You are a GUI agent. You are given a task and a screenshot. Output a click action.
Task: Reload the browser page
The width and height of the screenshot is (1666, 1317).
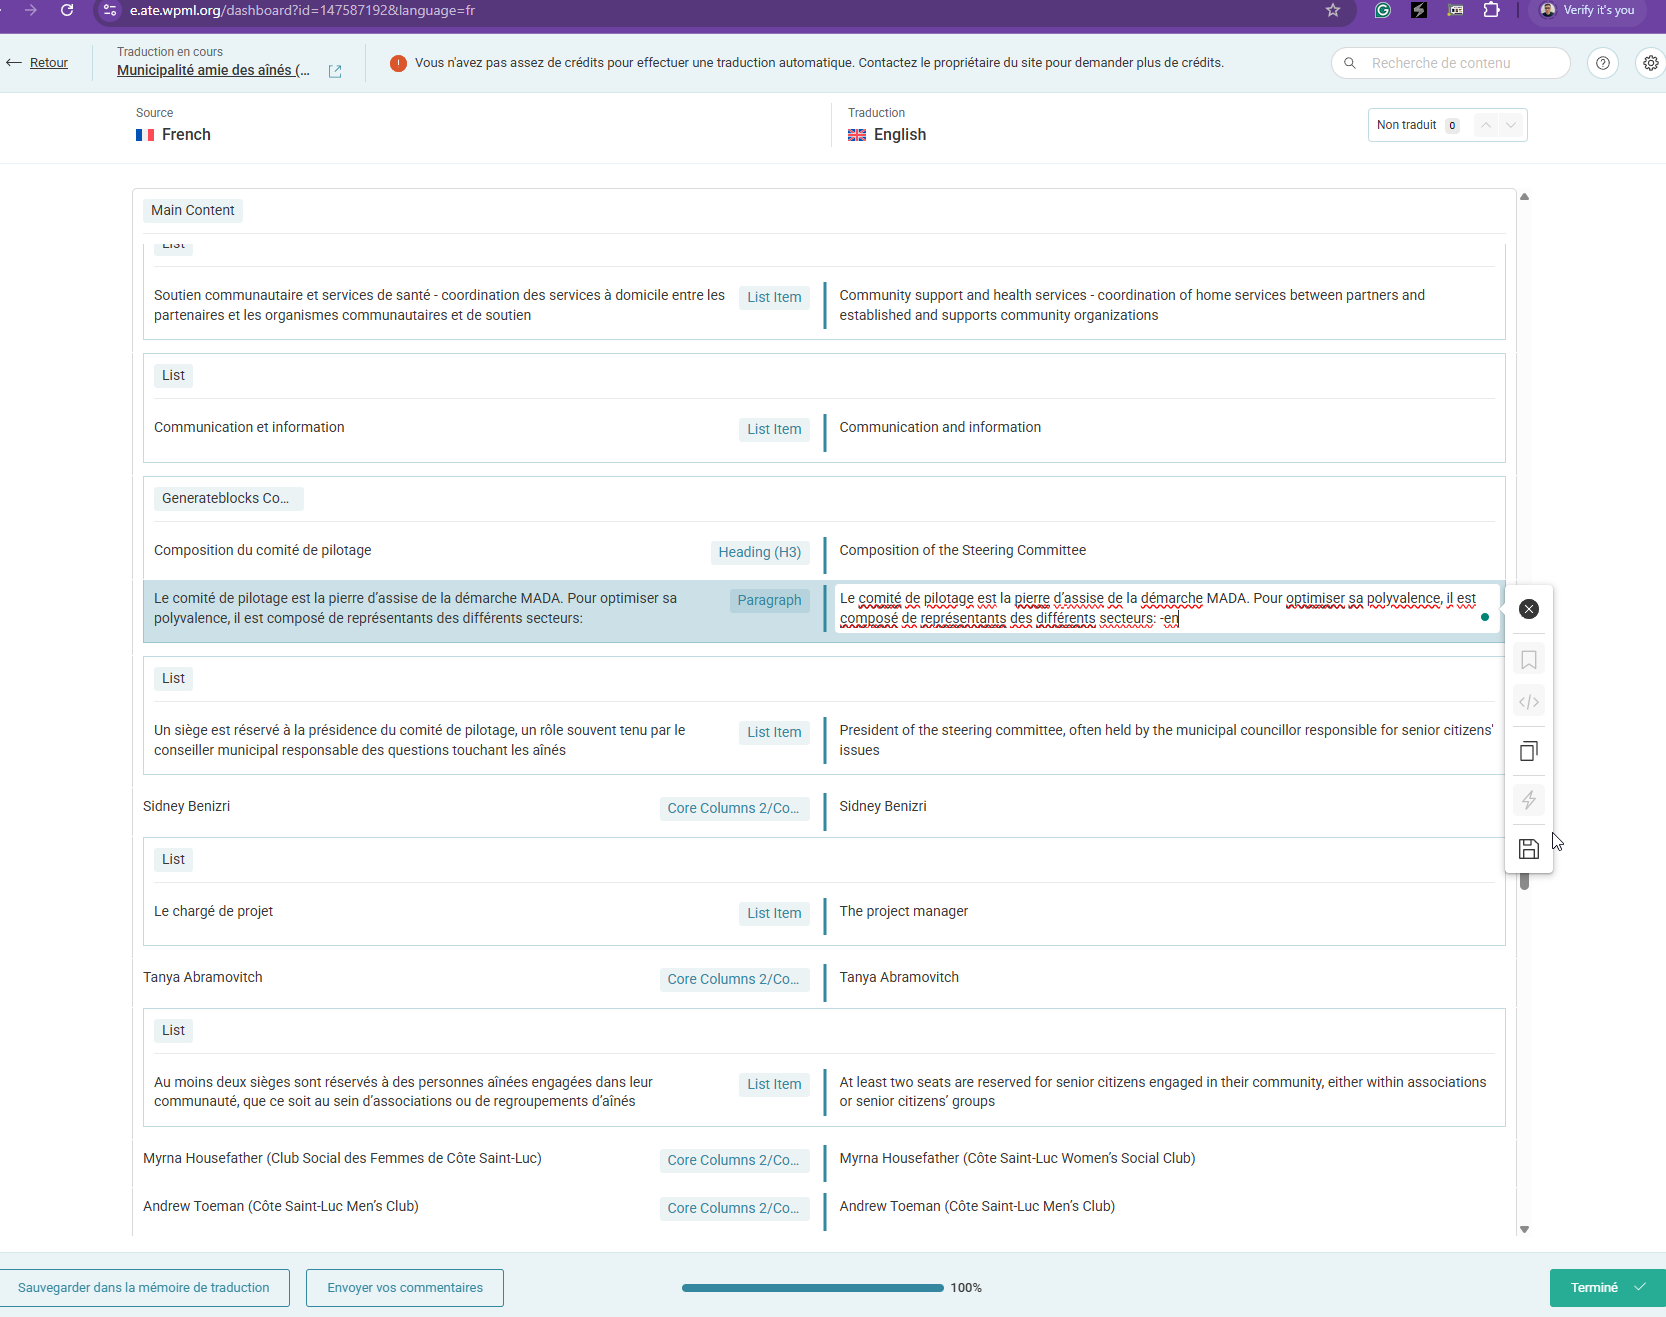click(67, 10)
